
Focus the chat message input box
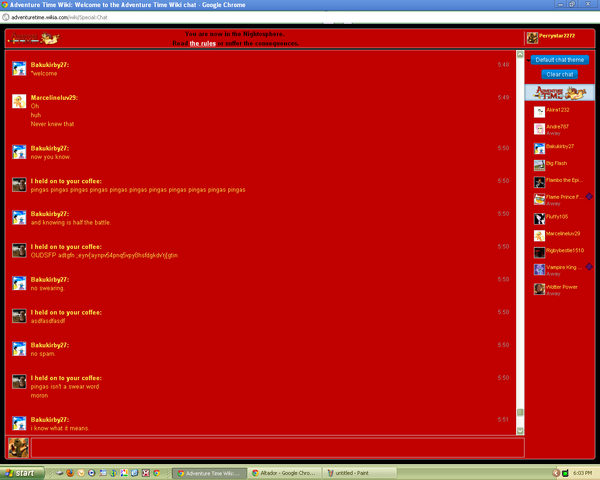(277, 447)
